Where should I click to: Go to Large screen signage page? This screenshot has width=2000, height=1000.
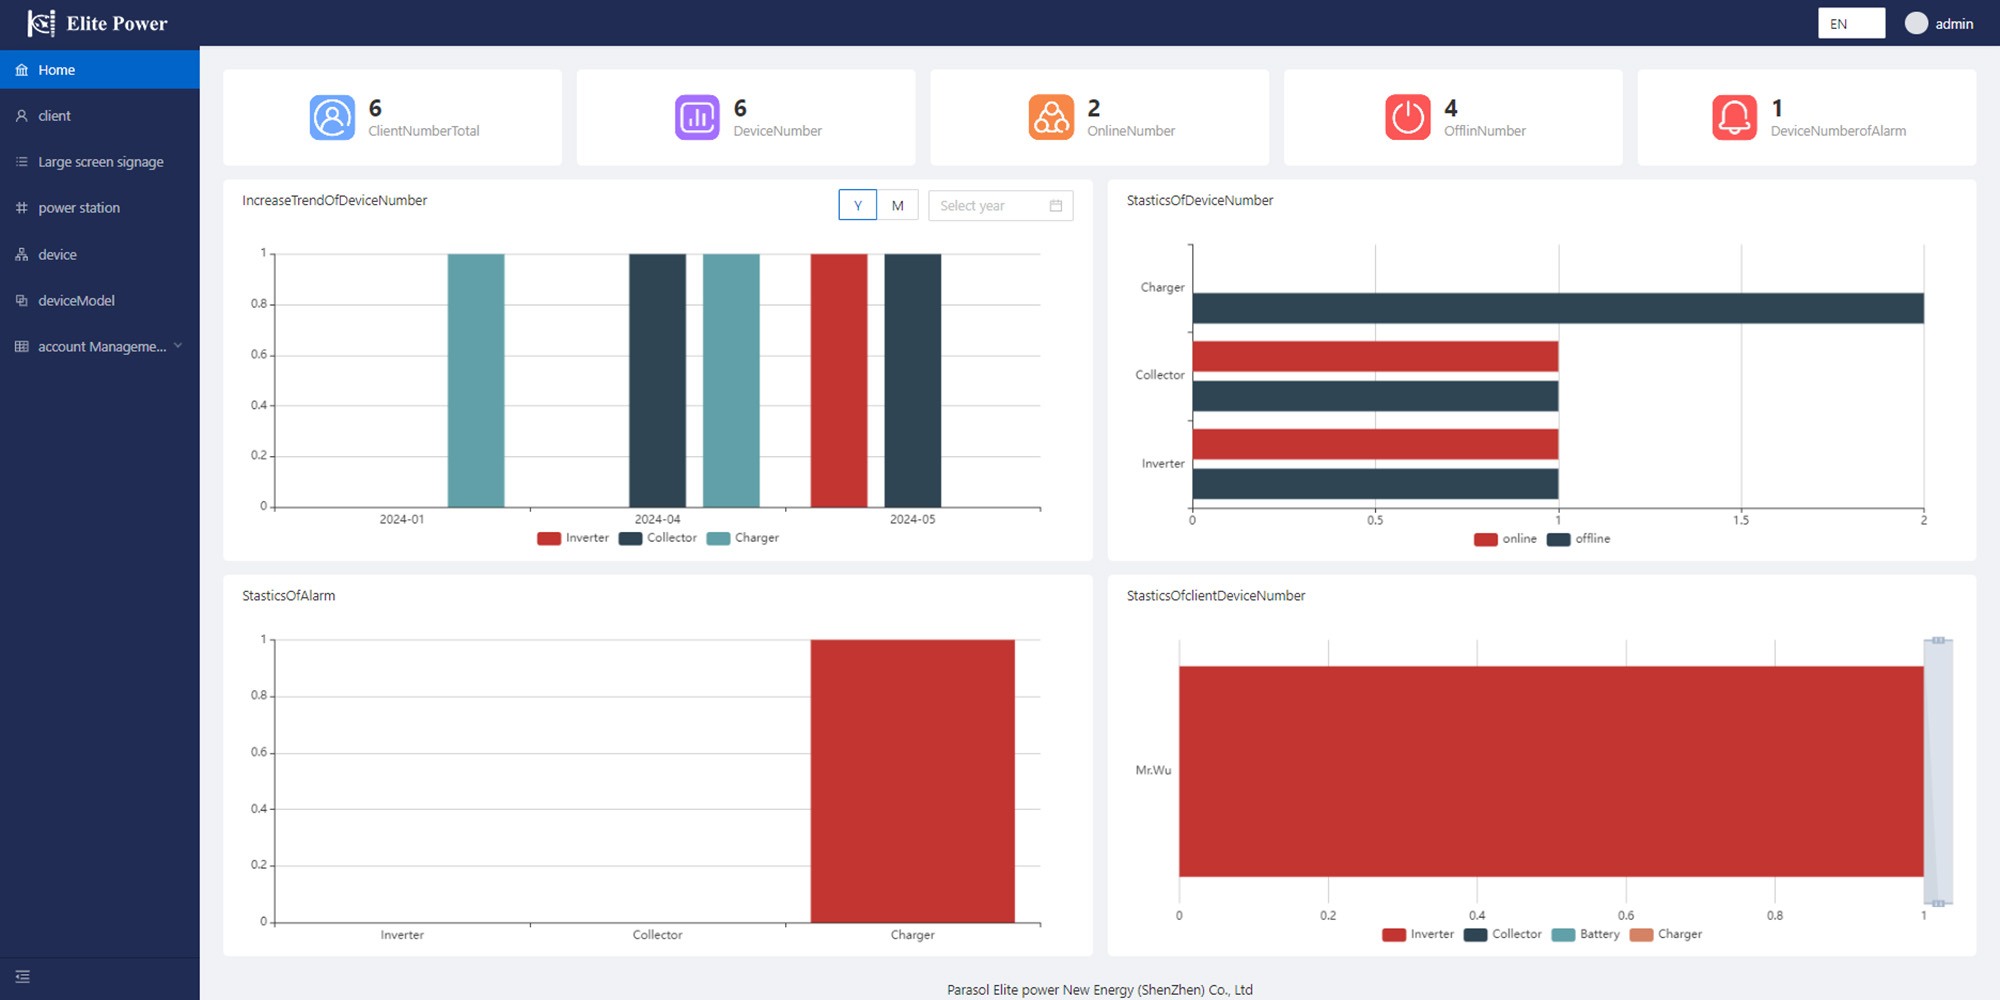[x=100, y=162]
